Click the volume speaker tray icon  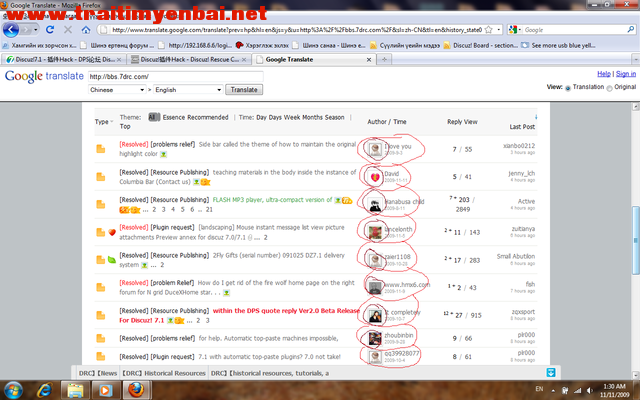[589, 390]
